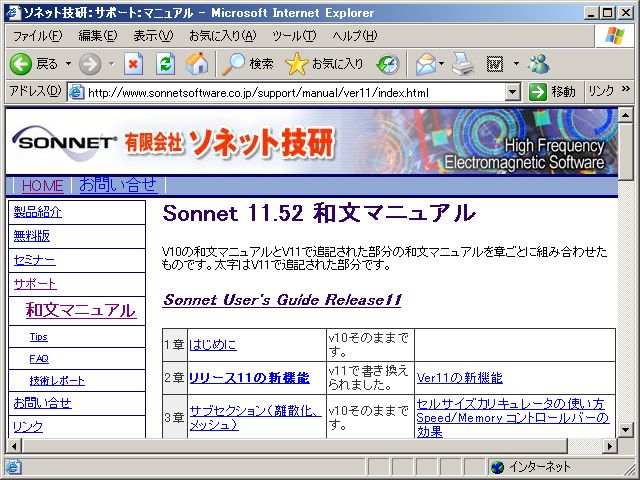Refresh the page using the green arrows icon
Viewport: 640px width, 480px height.
[x=166, y=64]
